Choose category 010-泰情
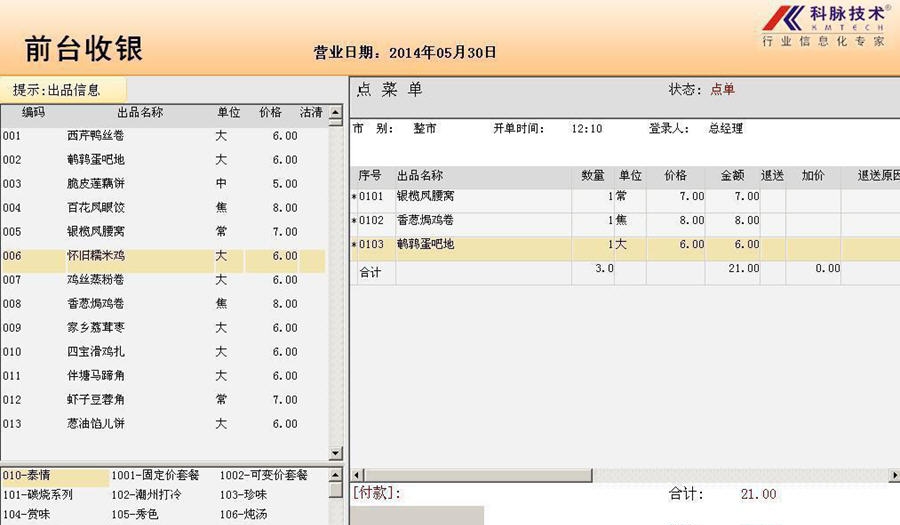Viewport: 900px width, 525px height. pos(55,476)
